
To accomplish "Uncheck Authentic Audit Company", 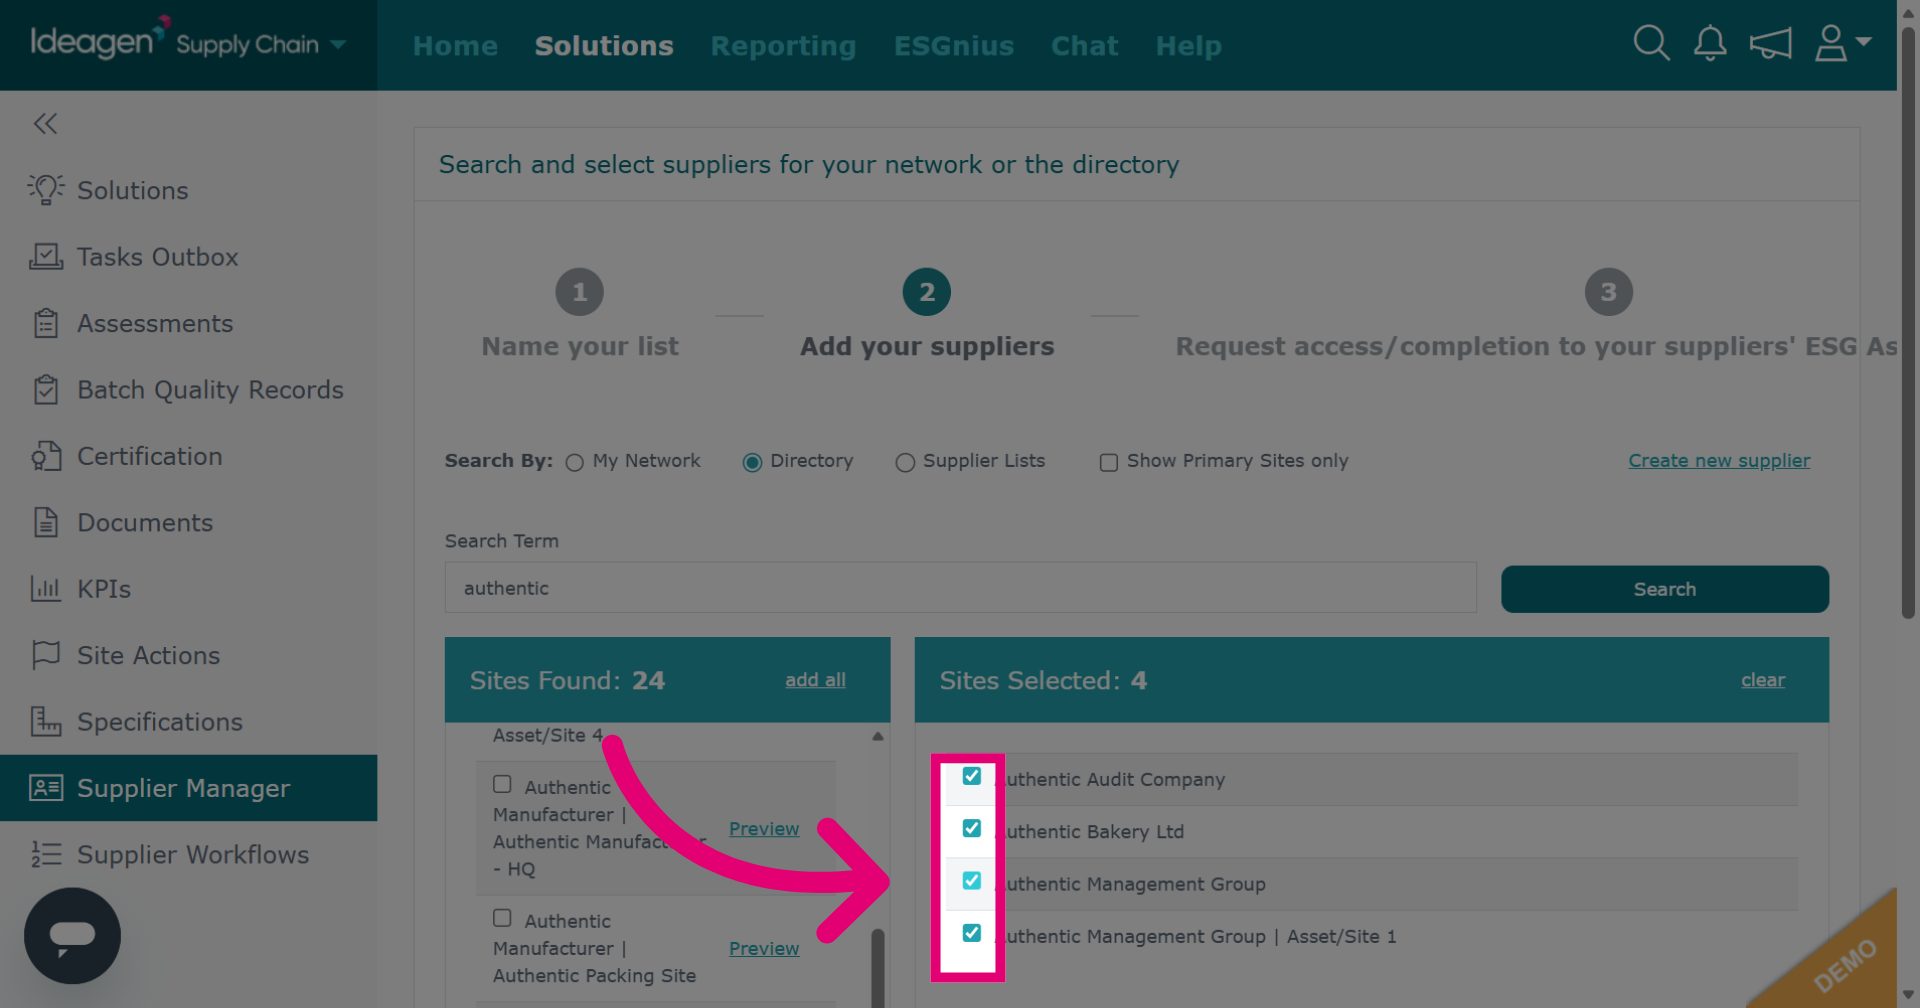I will click(971, 776).
